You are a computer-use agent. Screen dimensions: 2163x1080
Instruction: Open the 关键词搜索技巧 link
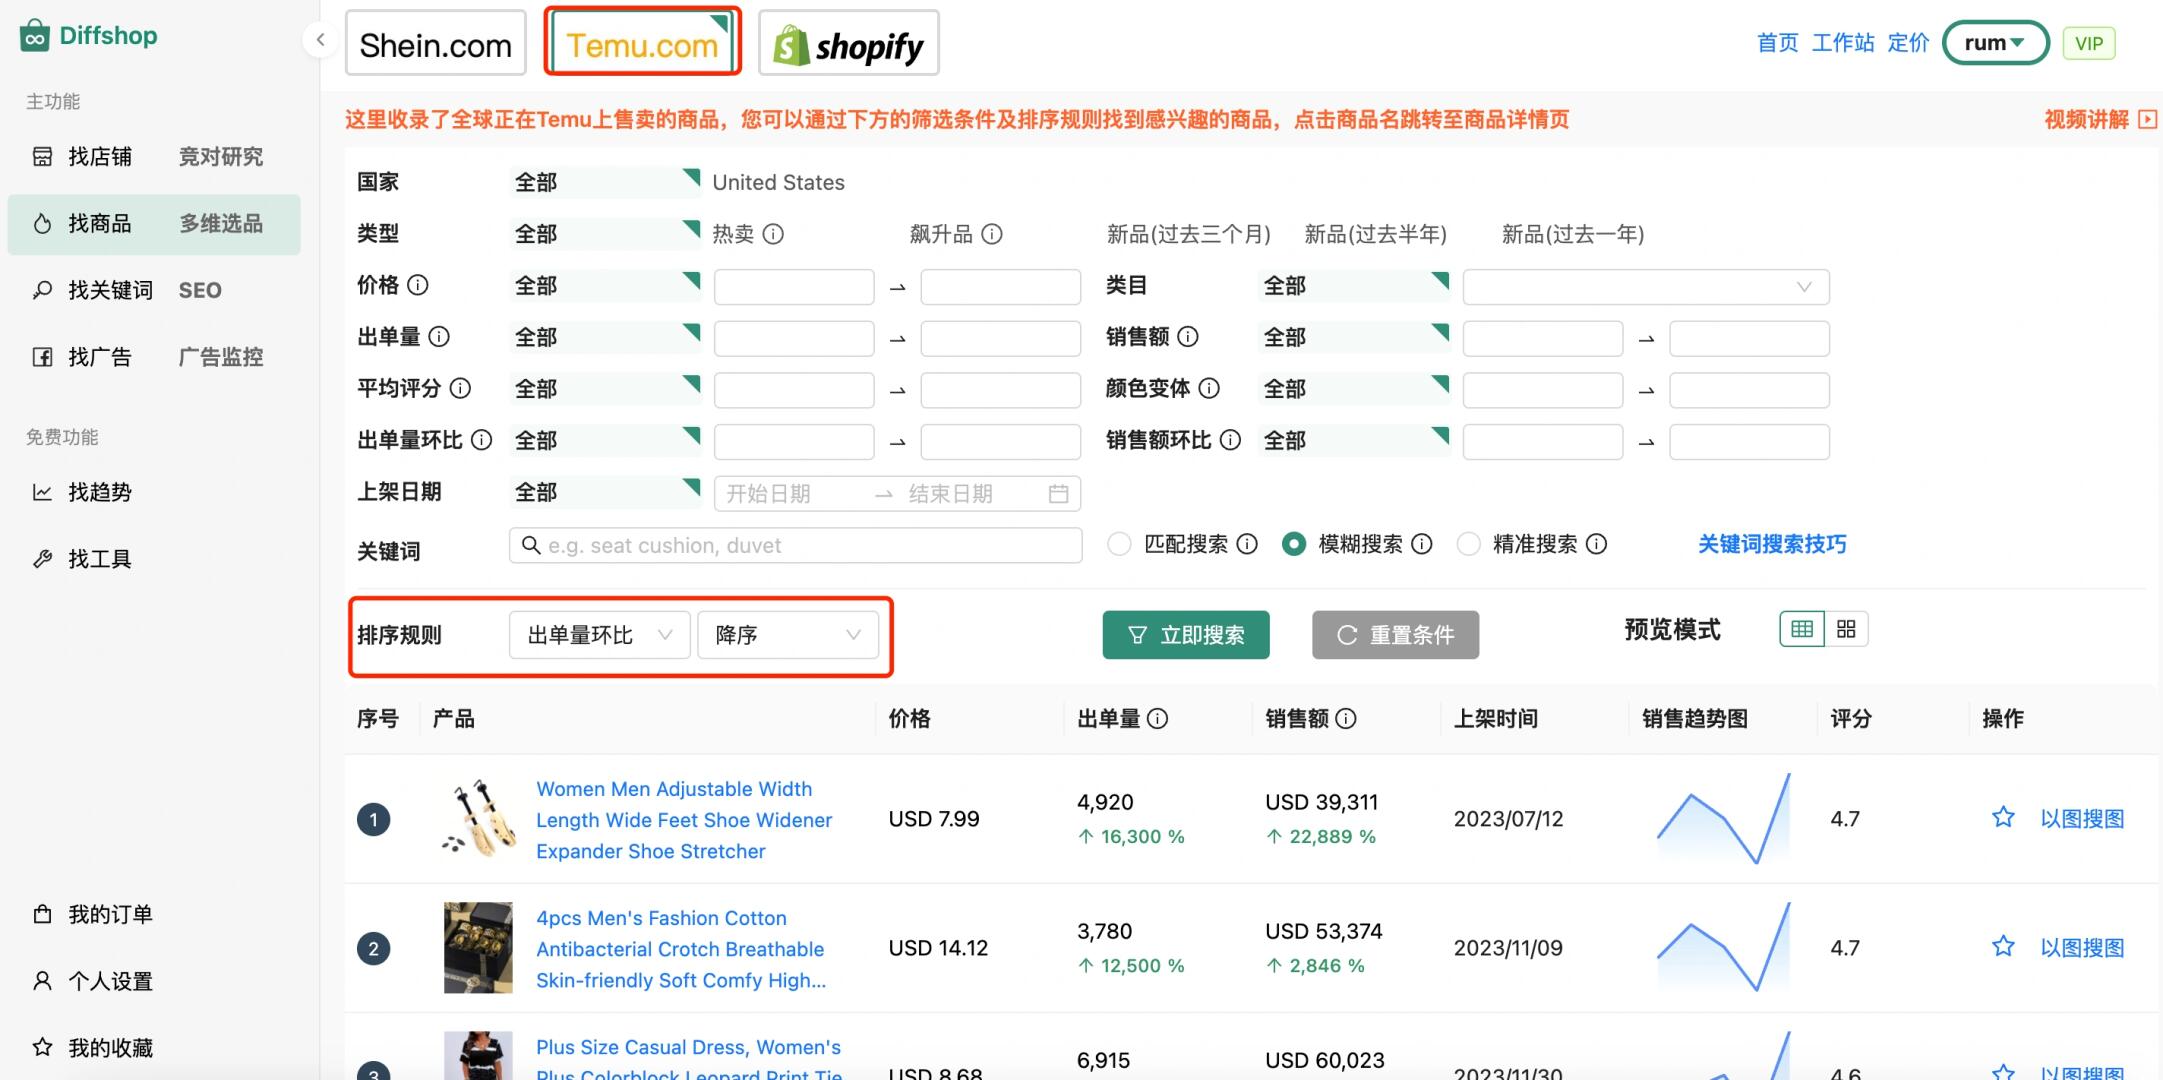tap(1772, 544)
